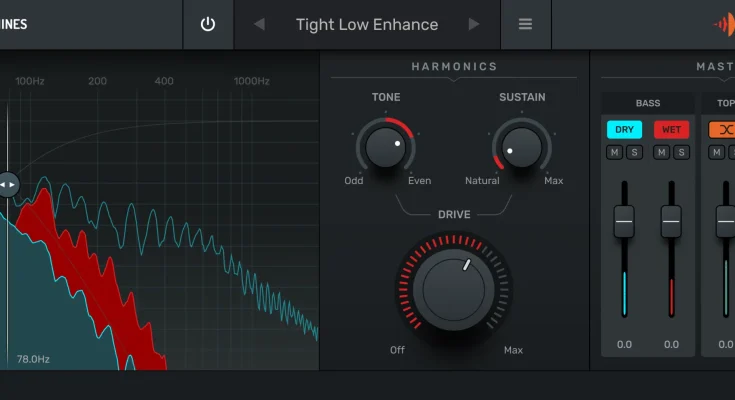Toggle the plugin power bypass button

click(x=208, y=25)
